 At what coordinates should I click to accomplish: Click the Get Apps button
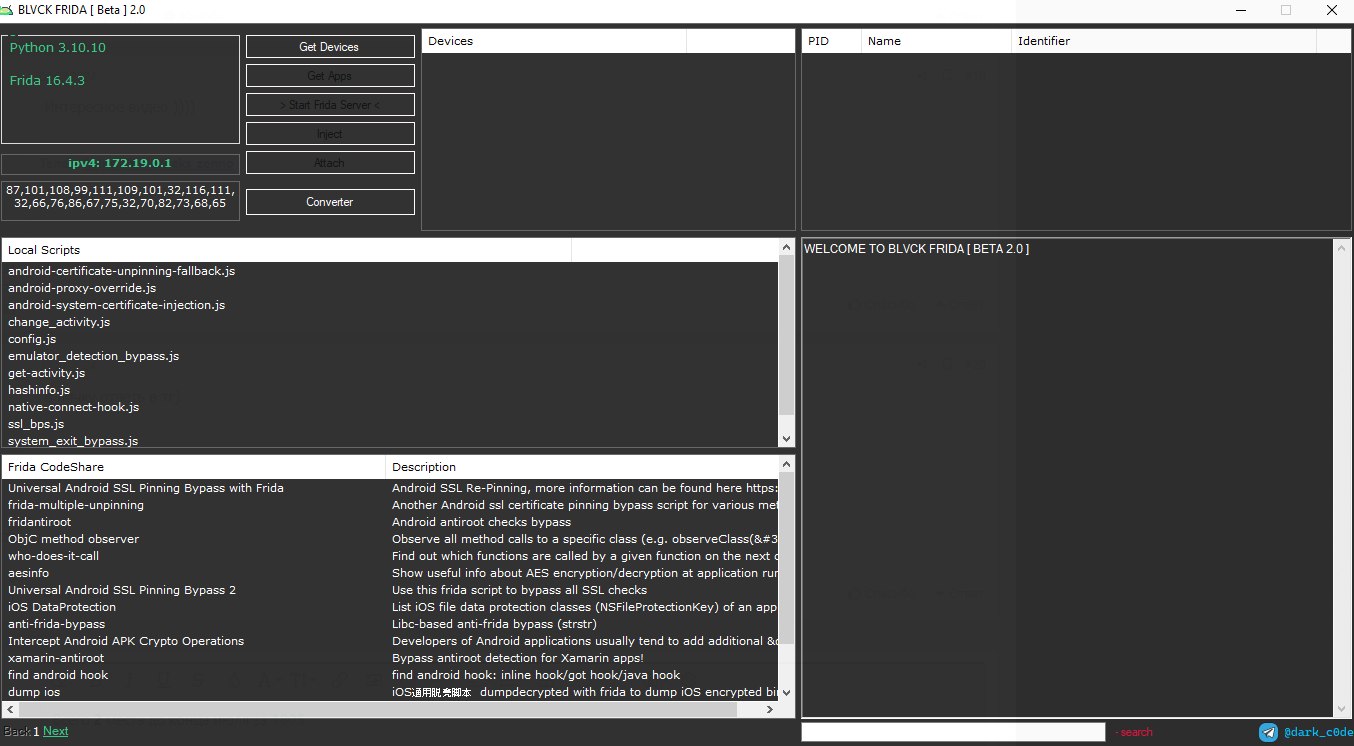tap(330, 76)
